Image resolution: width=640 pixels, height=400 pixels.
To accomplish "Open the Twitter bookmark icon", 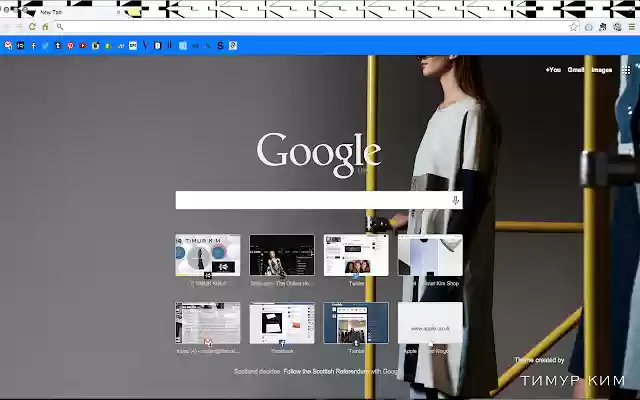I will (45, 46).
